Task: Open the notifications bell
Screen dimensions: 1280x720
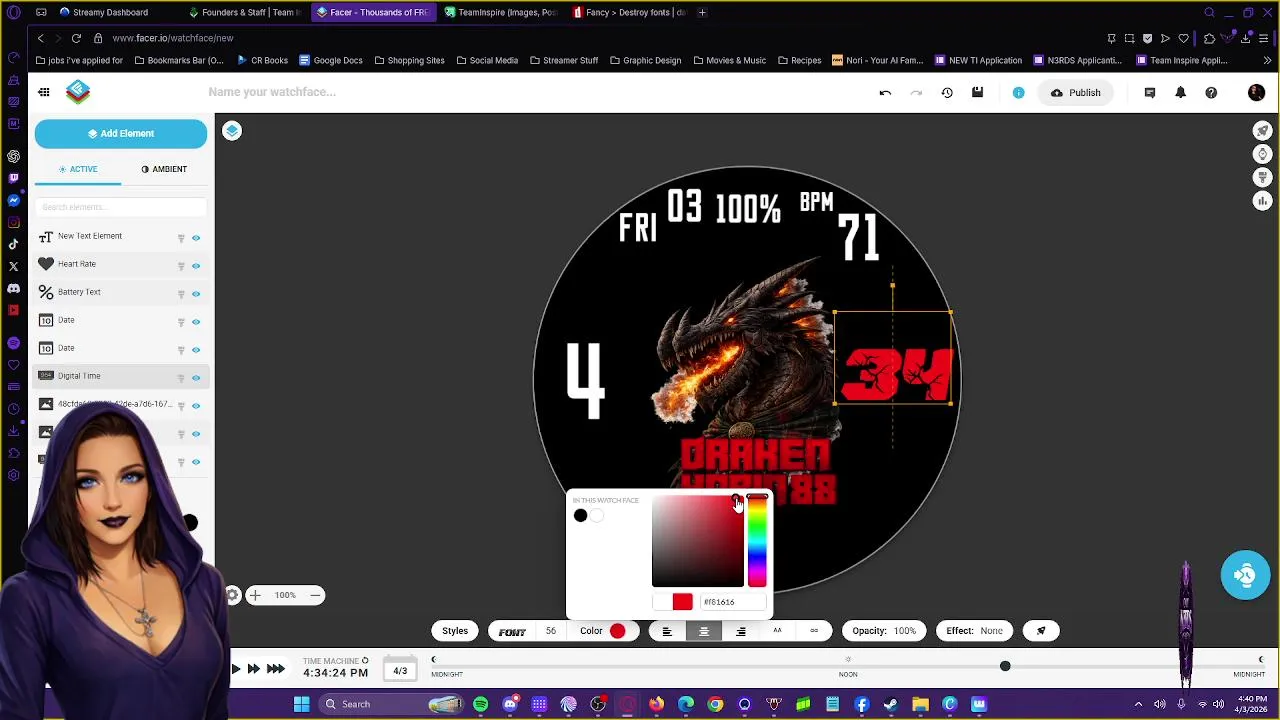Action: tap(1180, 93)
